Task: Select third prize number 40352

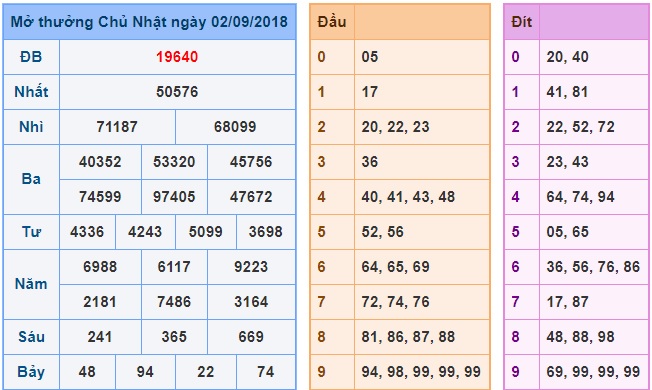Action: [x=100, y=162]
